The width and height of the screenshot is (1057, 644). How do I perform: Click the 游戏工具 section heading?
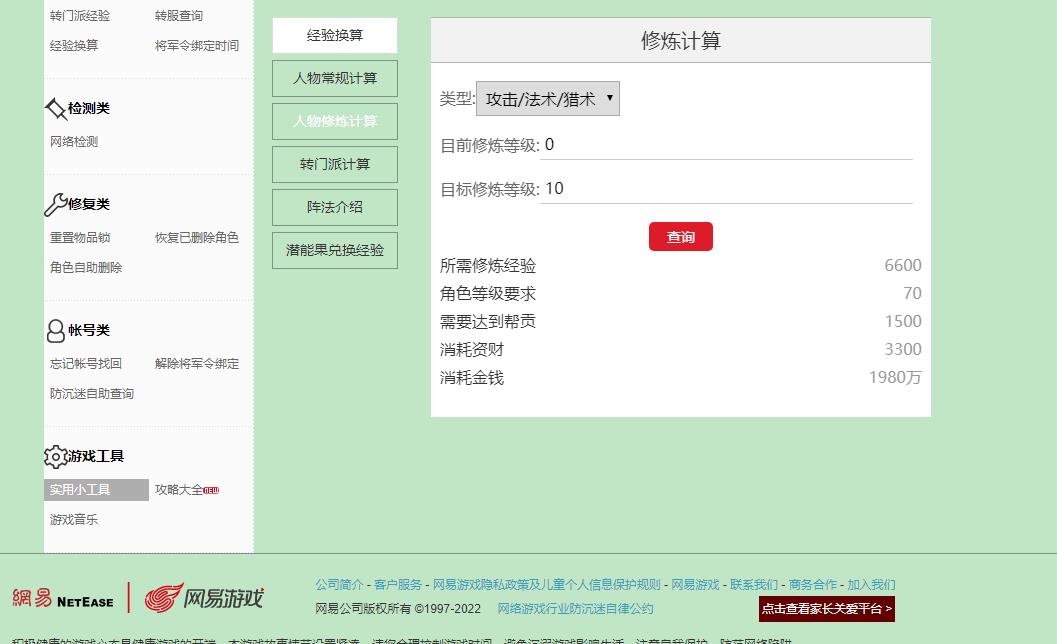(96, 457)
